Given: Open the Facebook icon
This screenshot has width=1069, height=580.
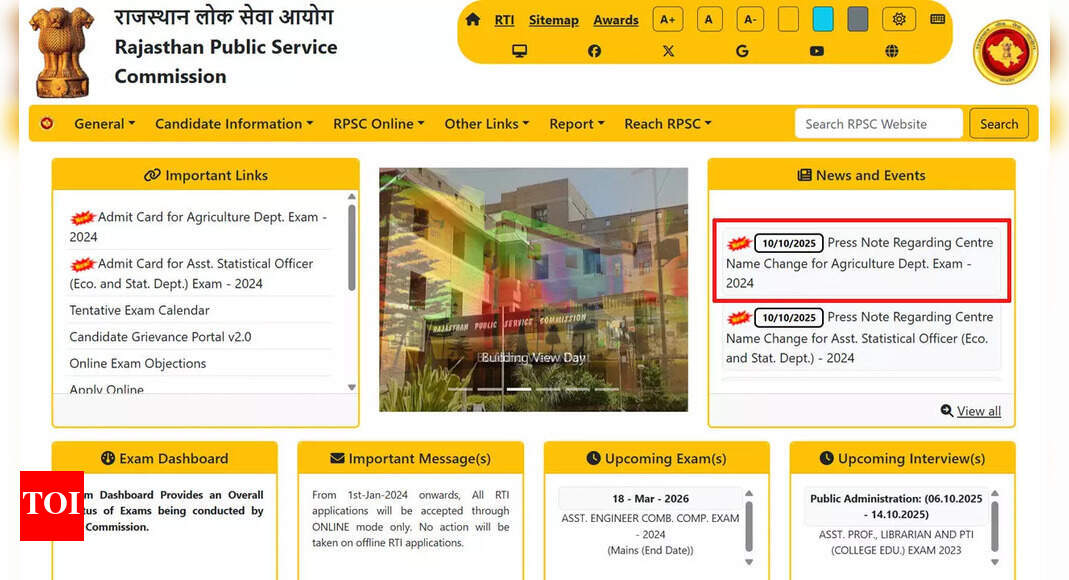Looking at the screenshot, I should coord(594,50).
